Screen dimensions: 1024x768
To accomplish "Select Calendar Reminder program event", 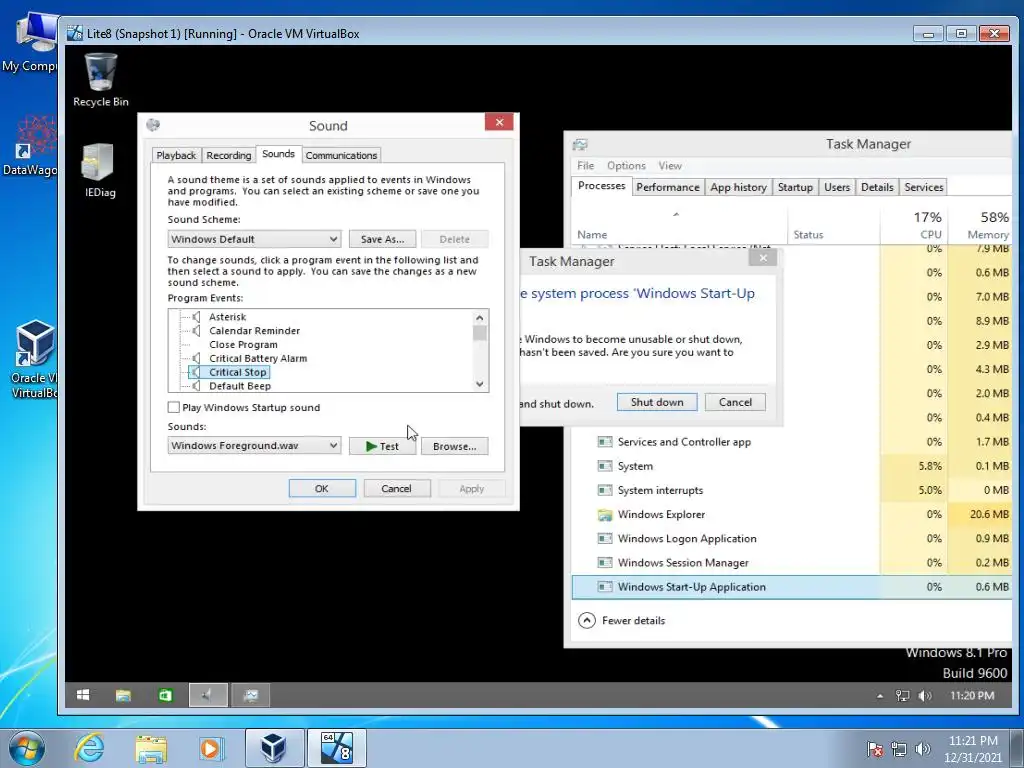I will coord(255,330).
